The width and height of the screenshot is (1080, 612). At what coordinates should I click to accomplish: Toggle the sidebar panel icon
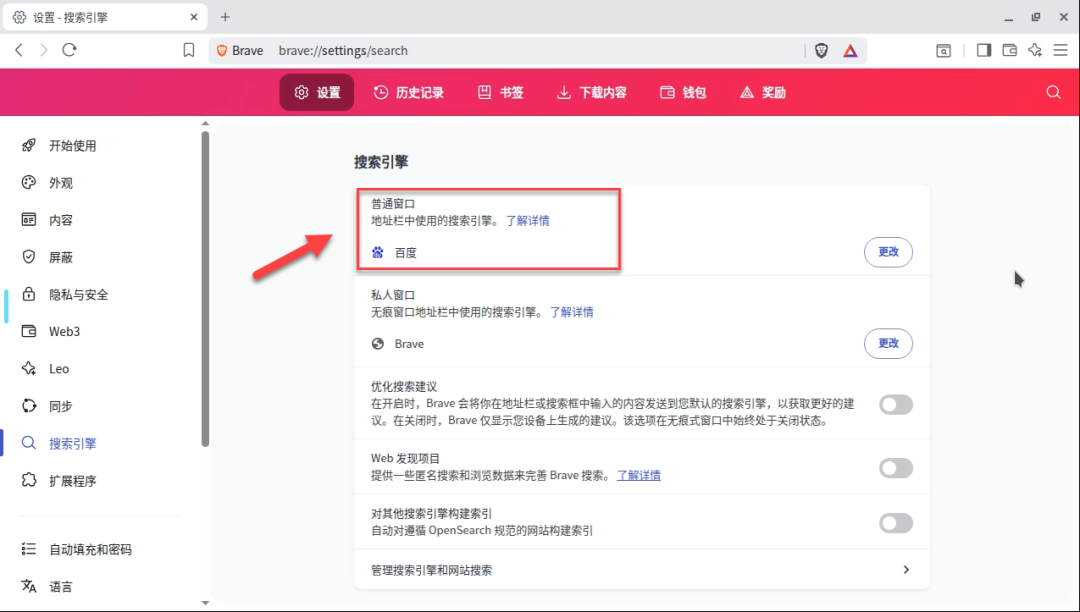pyautogui.click(x=984, y=50)
